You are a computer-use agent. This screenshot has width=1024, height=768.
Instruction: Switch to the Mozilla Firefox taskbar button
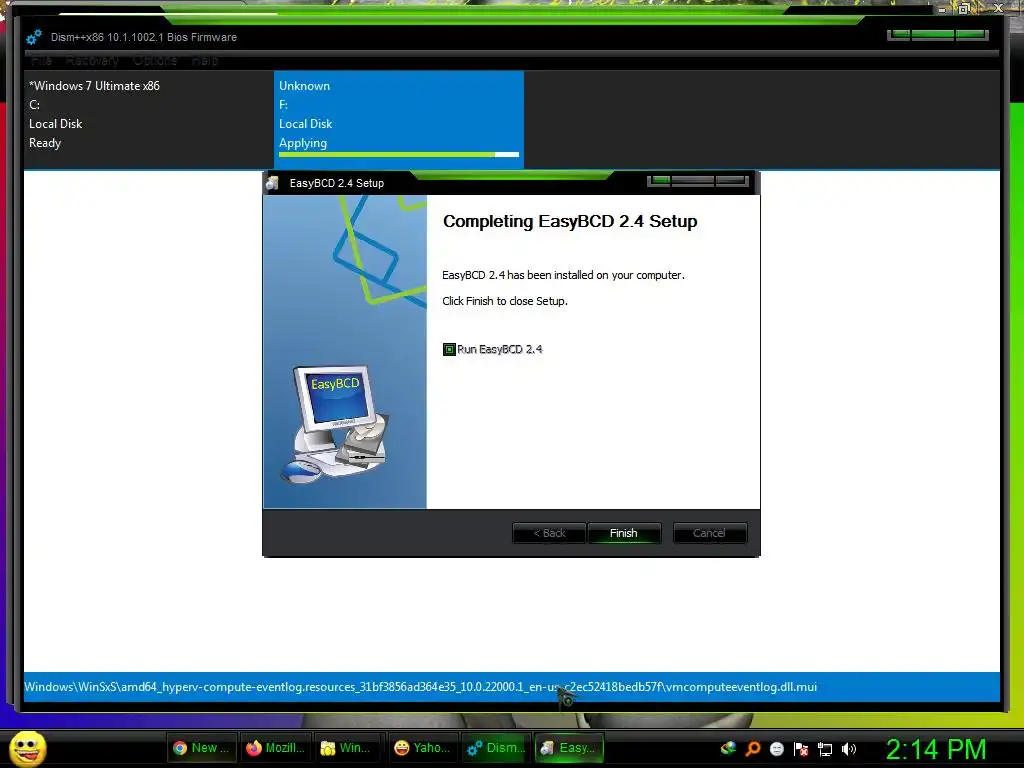click(x=275, y=748)
